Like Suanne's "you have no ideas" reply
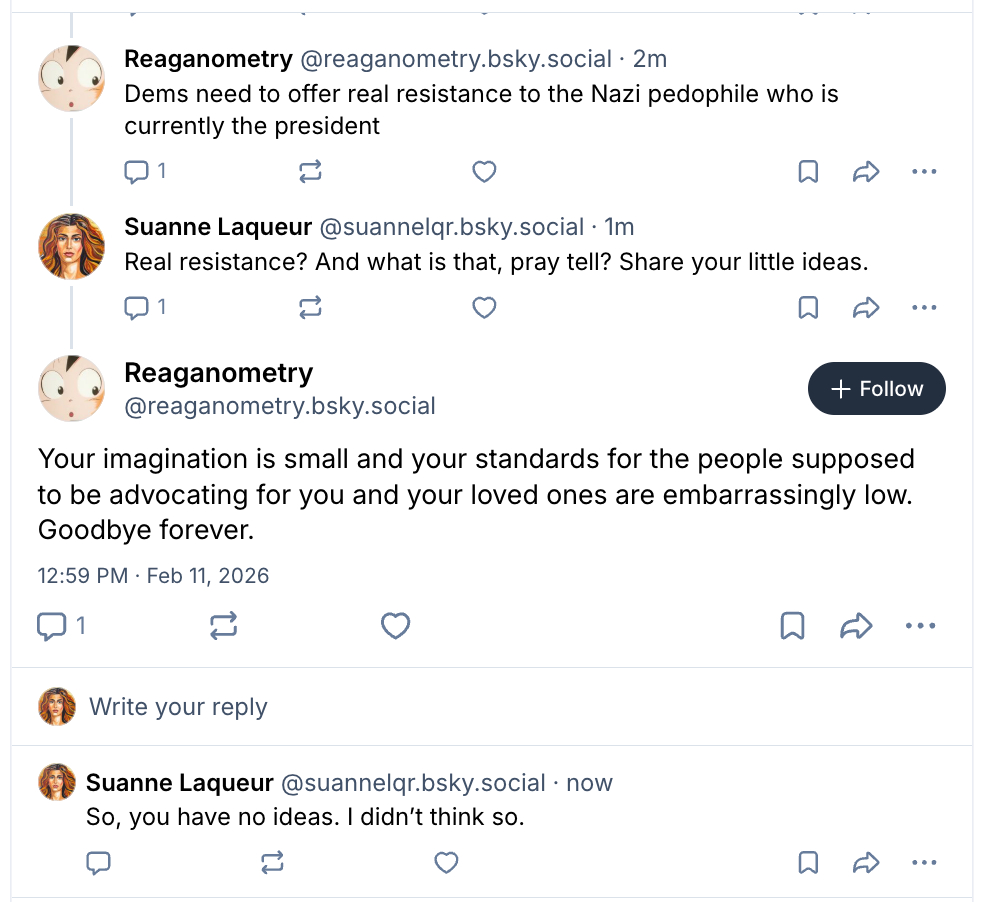The image size is (986, 902). click(446, 862)
